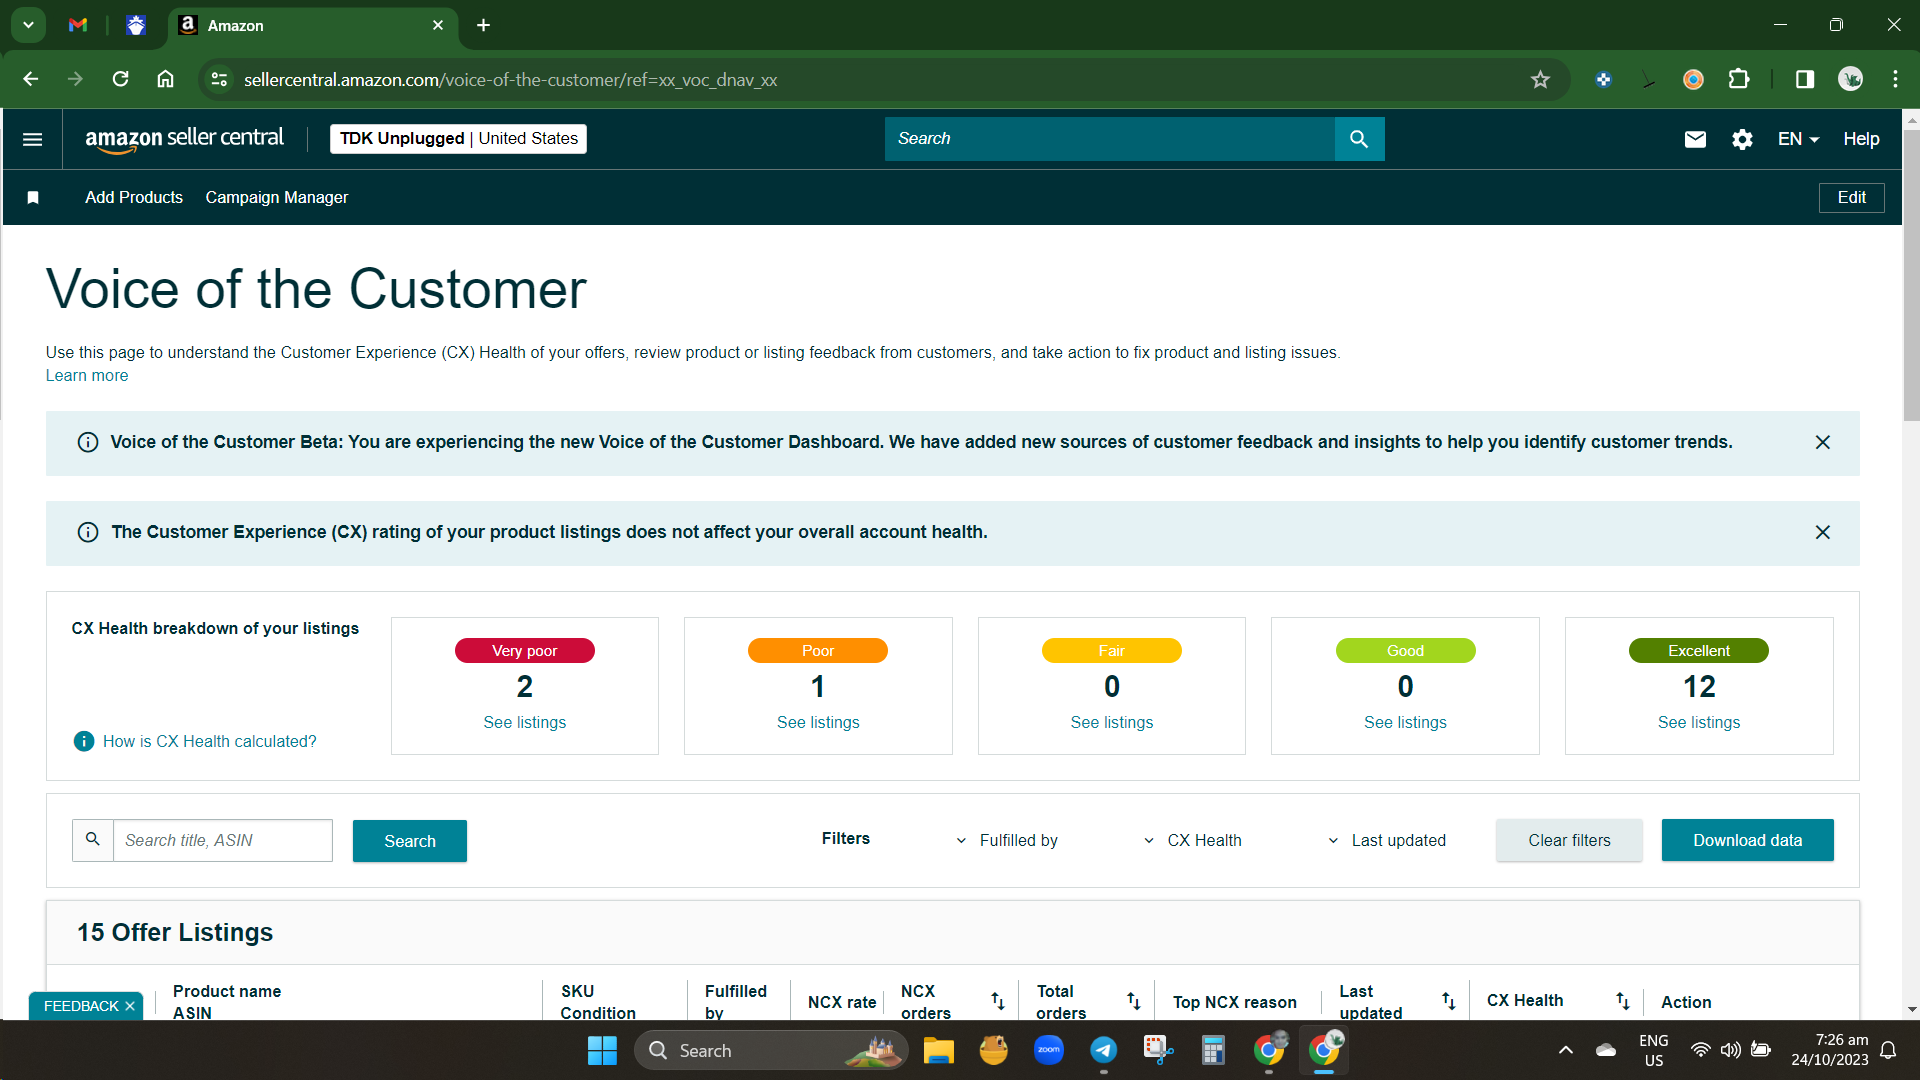Image resolution: width=1920 pixels, height=1080 pixels.
Task: Open the Last updated filter dropdown
Action: (x=1386, y=840)
